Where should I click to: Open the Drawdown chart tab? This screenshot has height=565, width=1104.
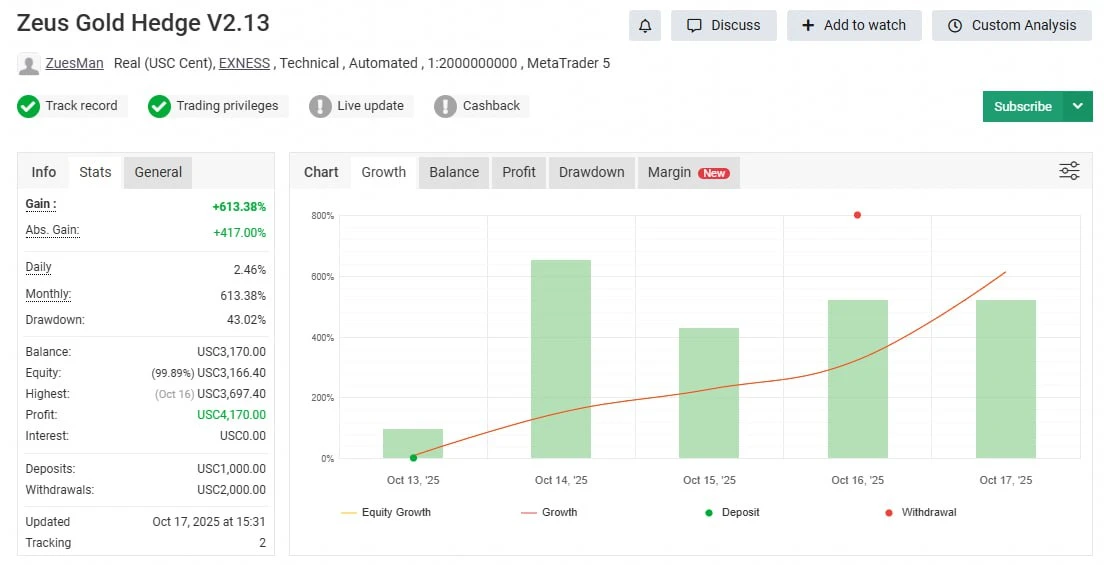[591, 172]
